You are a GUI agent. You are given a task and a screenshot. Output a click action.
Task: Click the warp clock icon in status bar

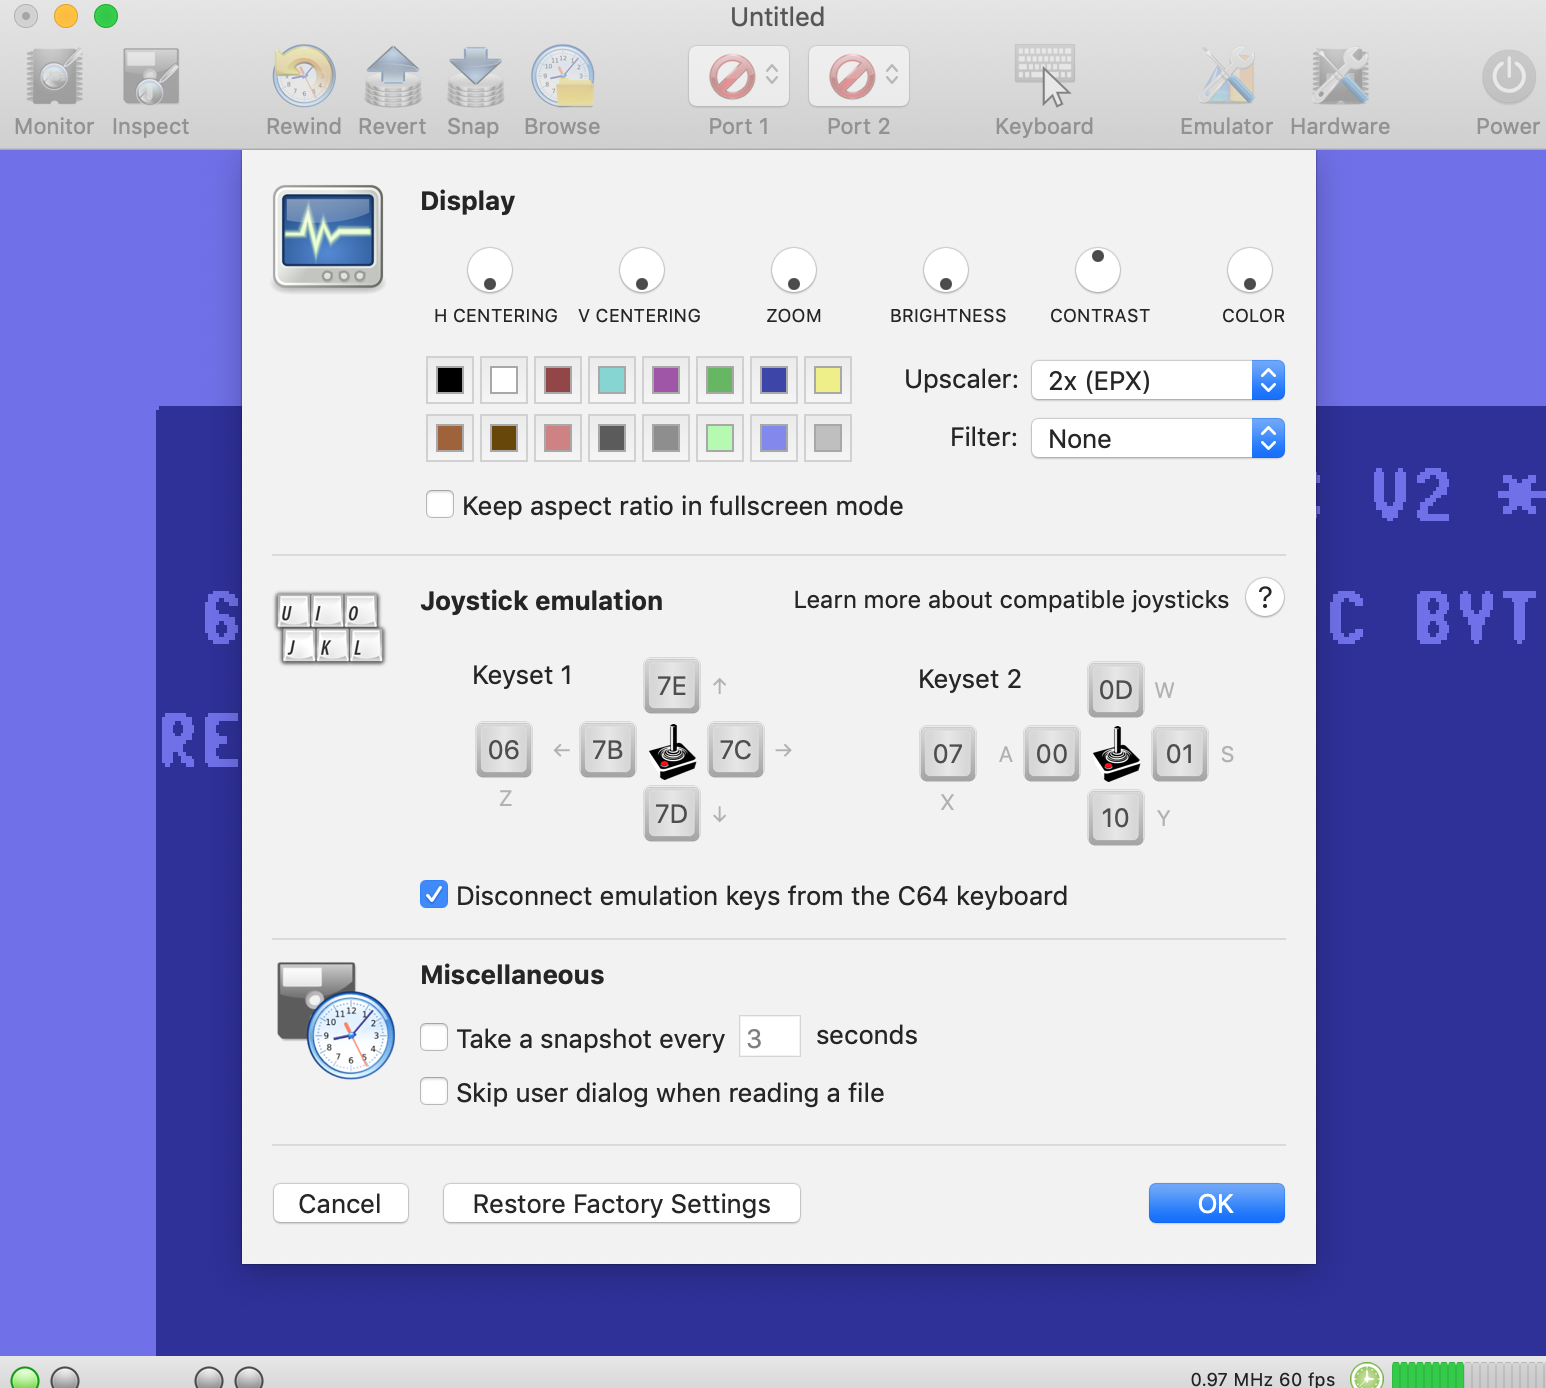(x=1366, y=1377)
